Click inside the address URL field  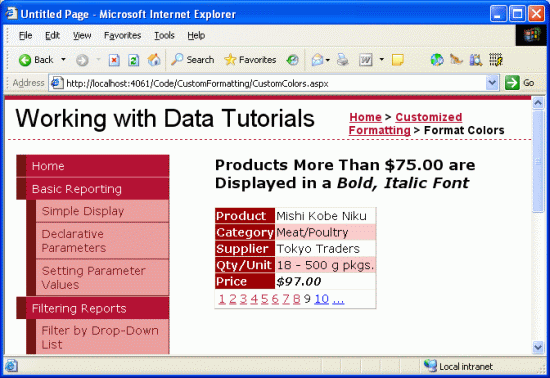click(x=274, y=83)
